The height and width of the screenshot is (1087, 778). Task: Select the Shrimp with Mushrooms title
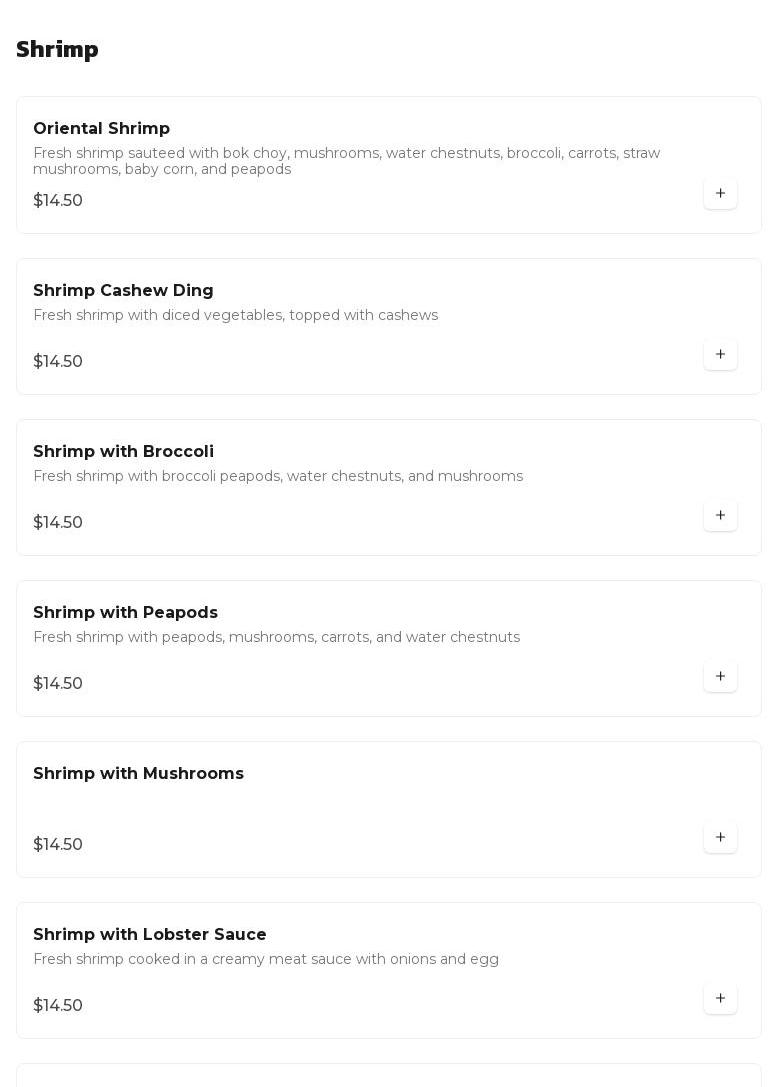tap(138, 774)
